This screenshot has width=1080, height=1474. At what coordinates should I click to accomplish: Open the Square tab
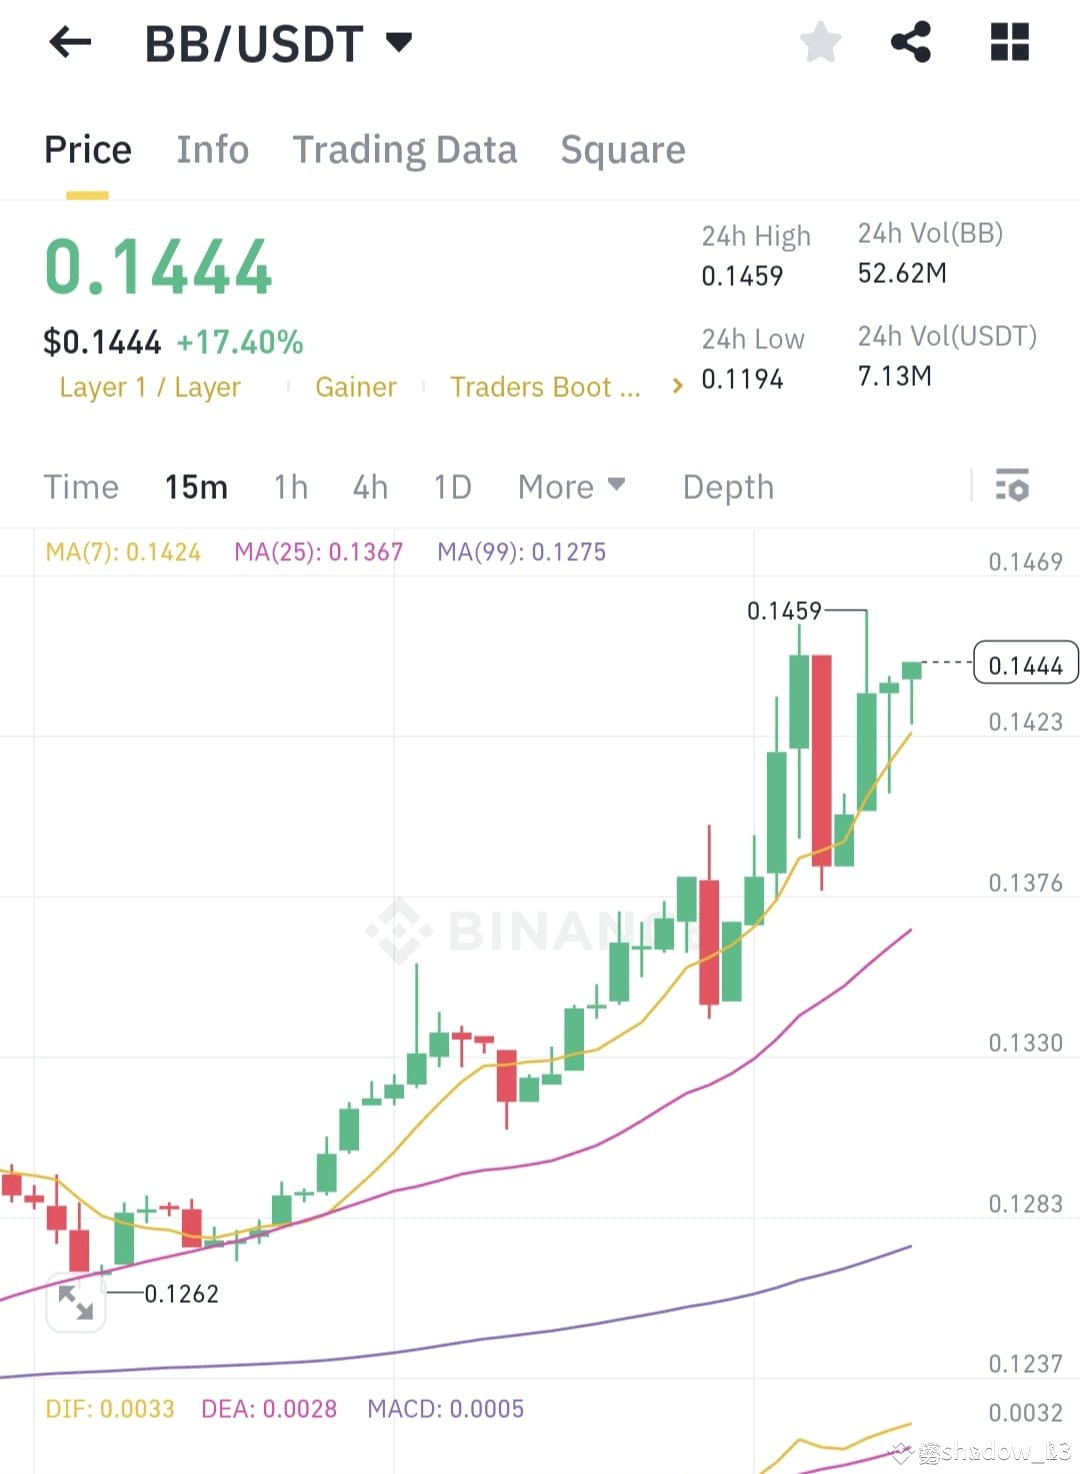(623, 150)
